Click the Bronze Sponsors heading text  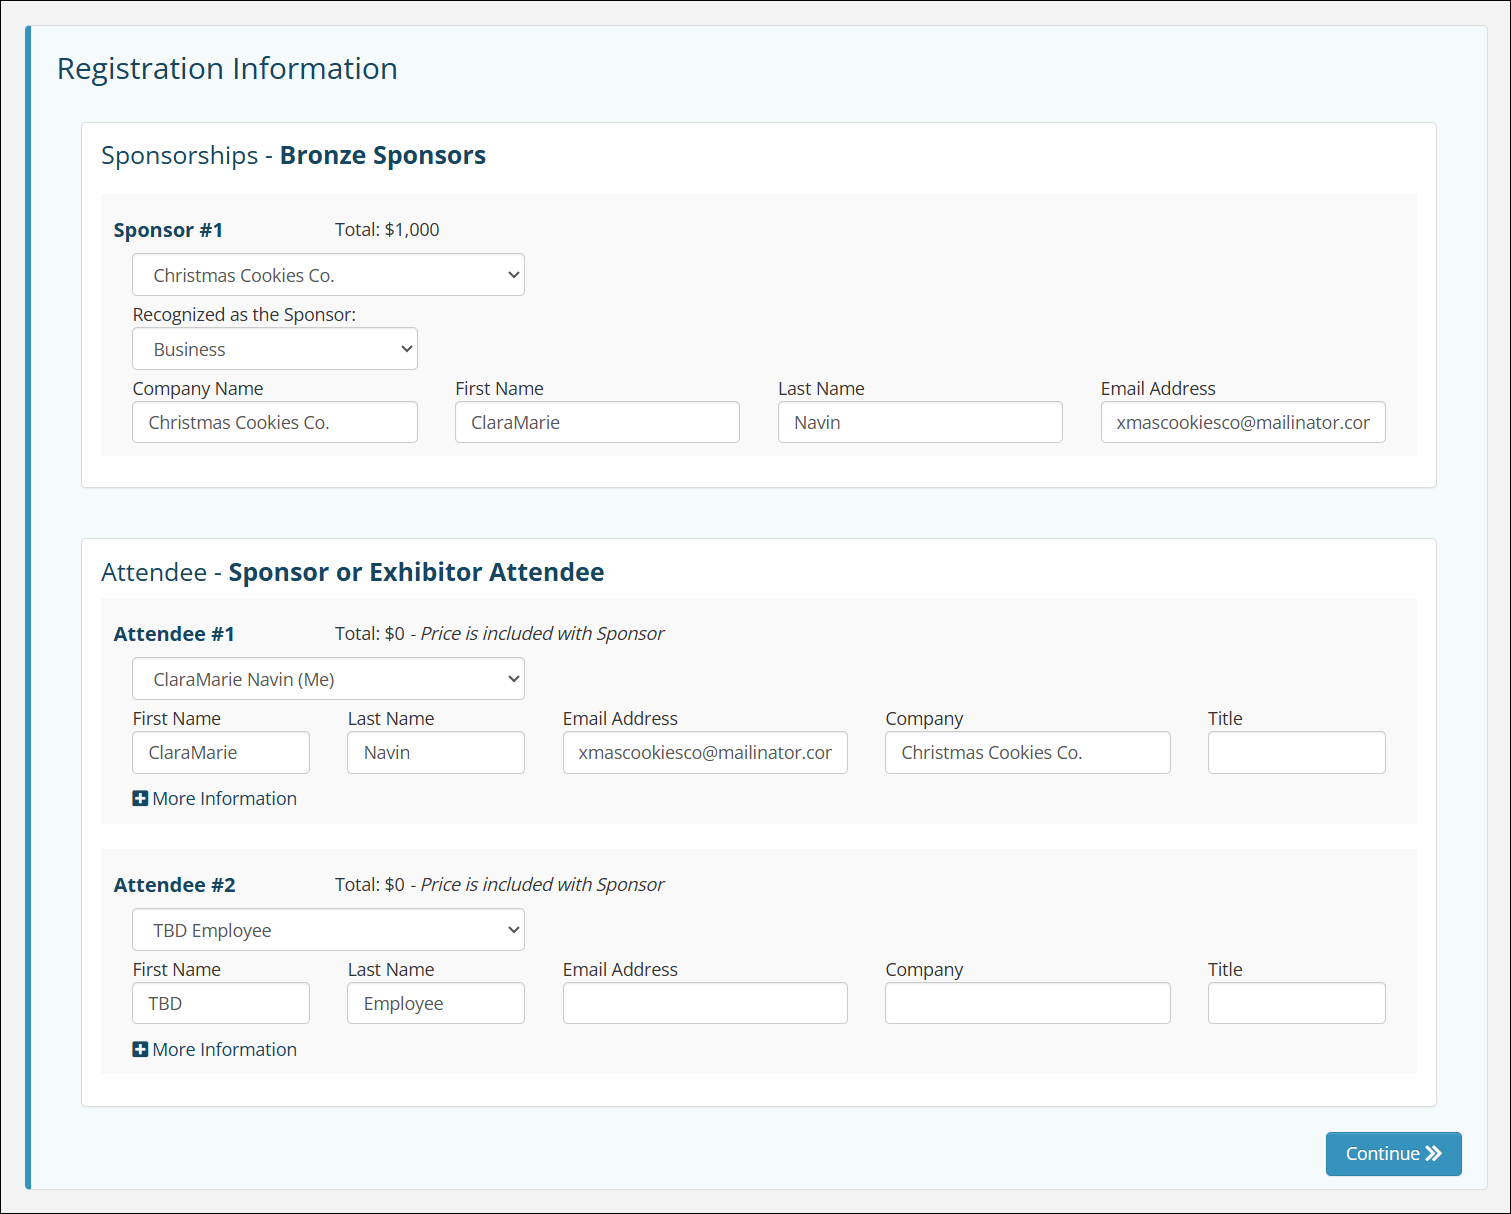[383, 156]
